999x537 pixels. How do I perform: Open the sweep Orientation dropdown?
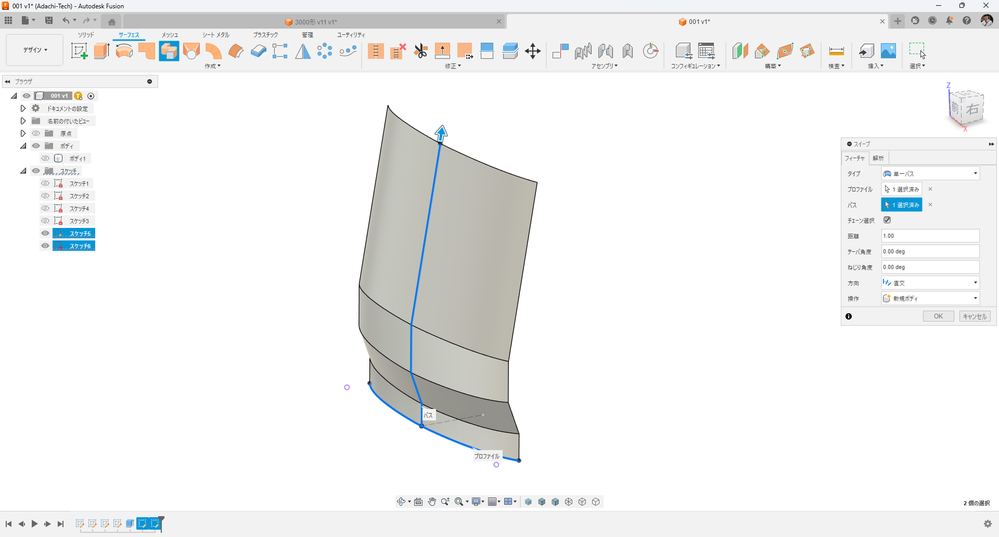(930, 283)
